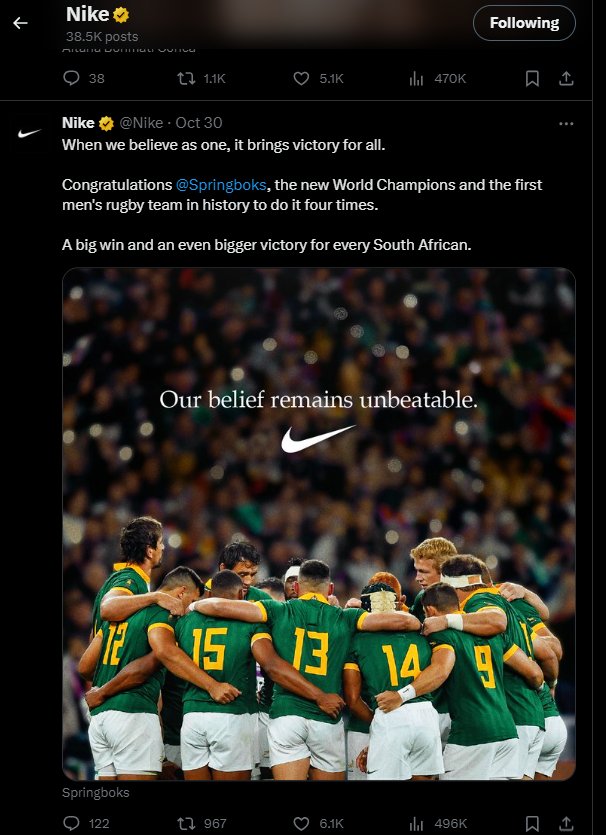606x835 pixels.
Task: Repost the tweet with 967 reposts
Action: [x=201, y=823]
